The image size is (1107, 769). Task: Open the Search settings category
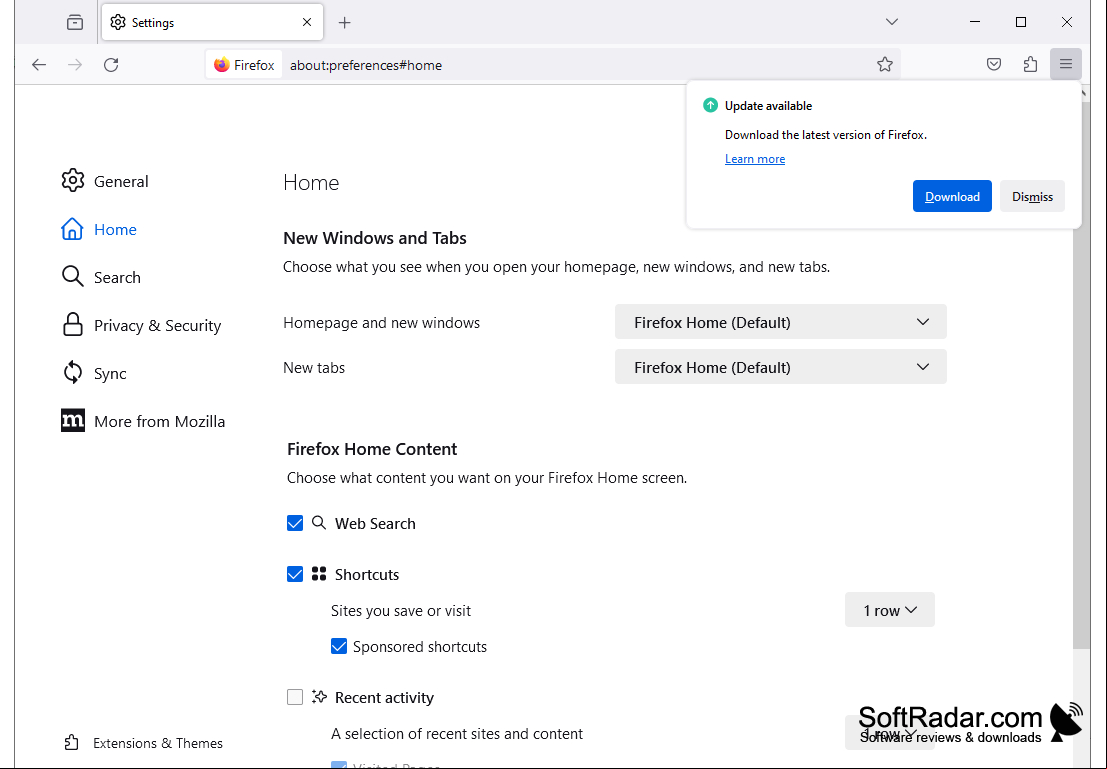click(x=117, y=278)
